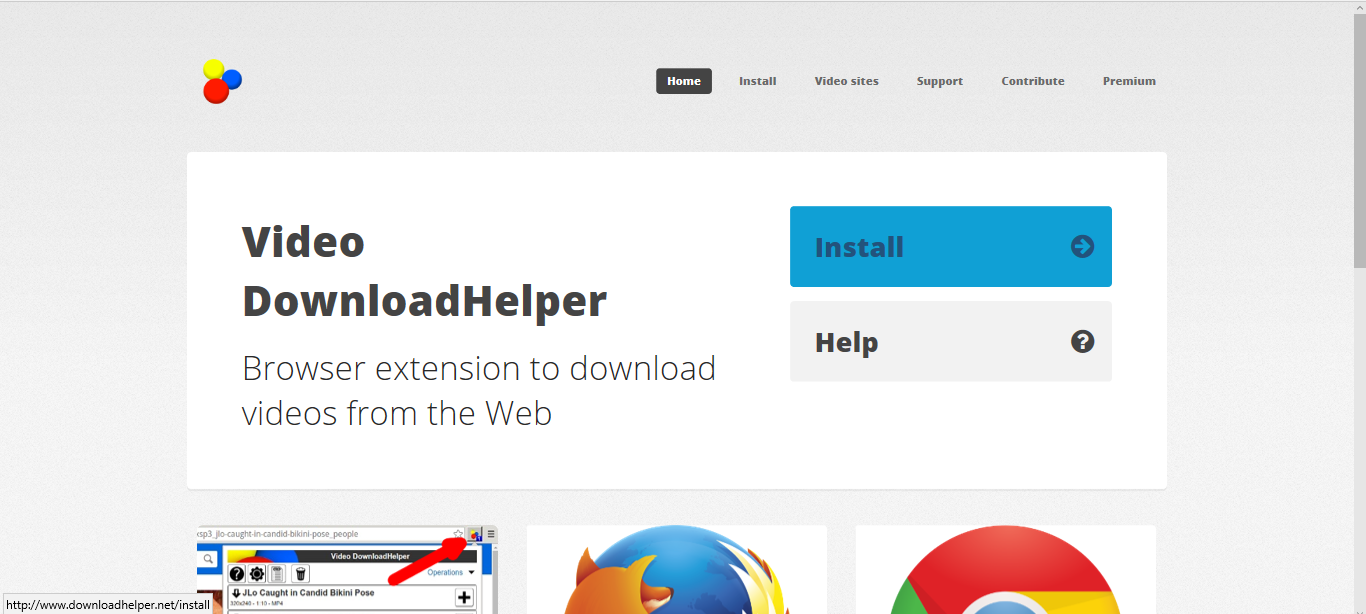The image size is (1366, 614).
Task: Click the gray Help button
Action: pos(951,341)
